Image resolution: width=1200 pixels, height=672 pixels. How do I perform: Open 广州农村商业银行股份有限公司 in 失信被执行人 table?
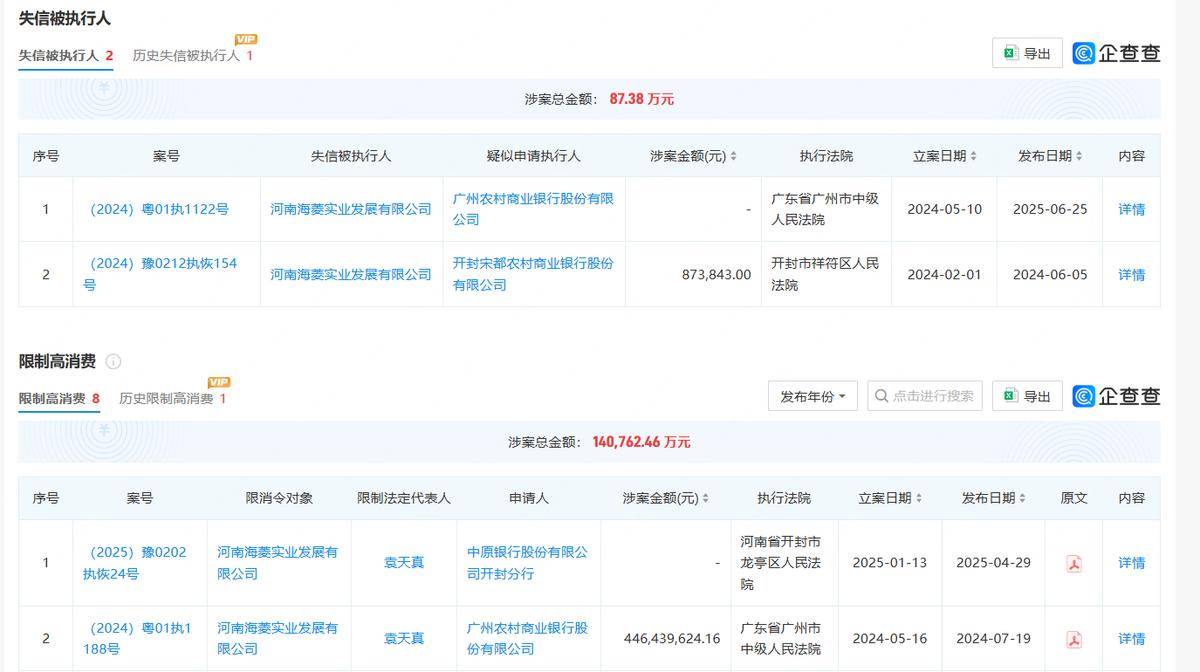(533, 209)
